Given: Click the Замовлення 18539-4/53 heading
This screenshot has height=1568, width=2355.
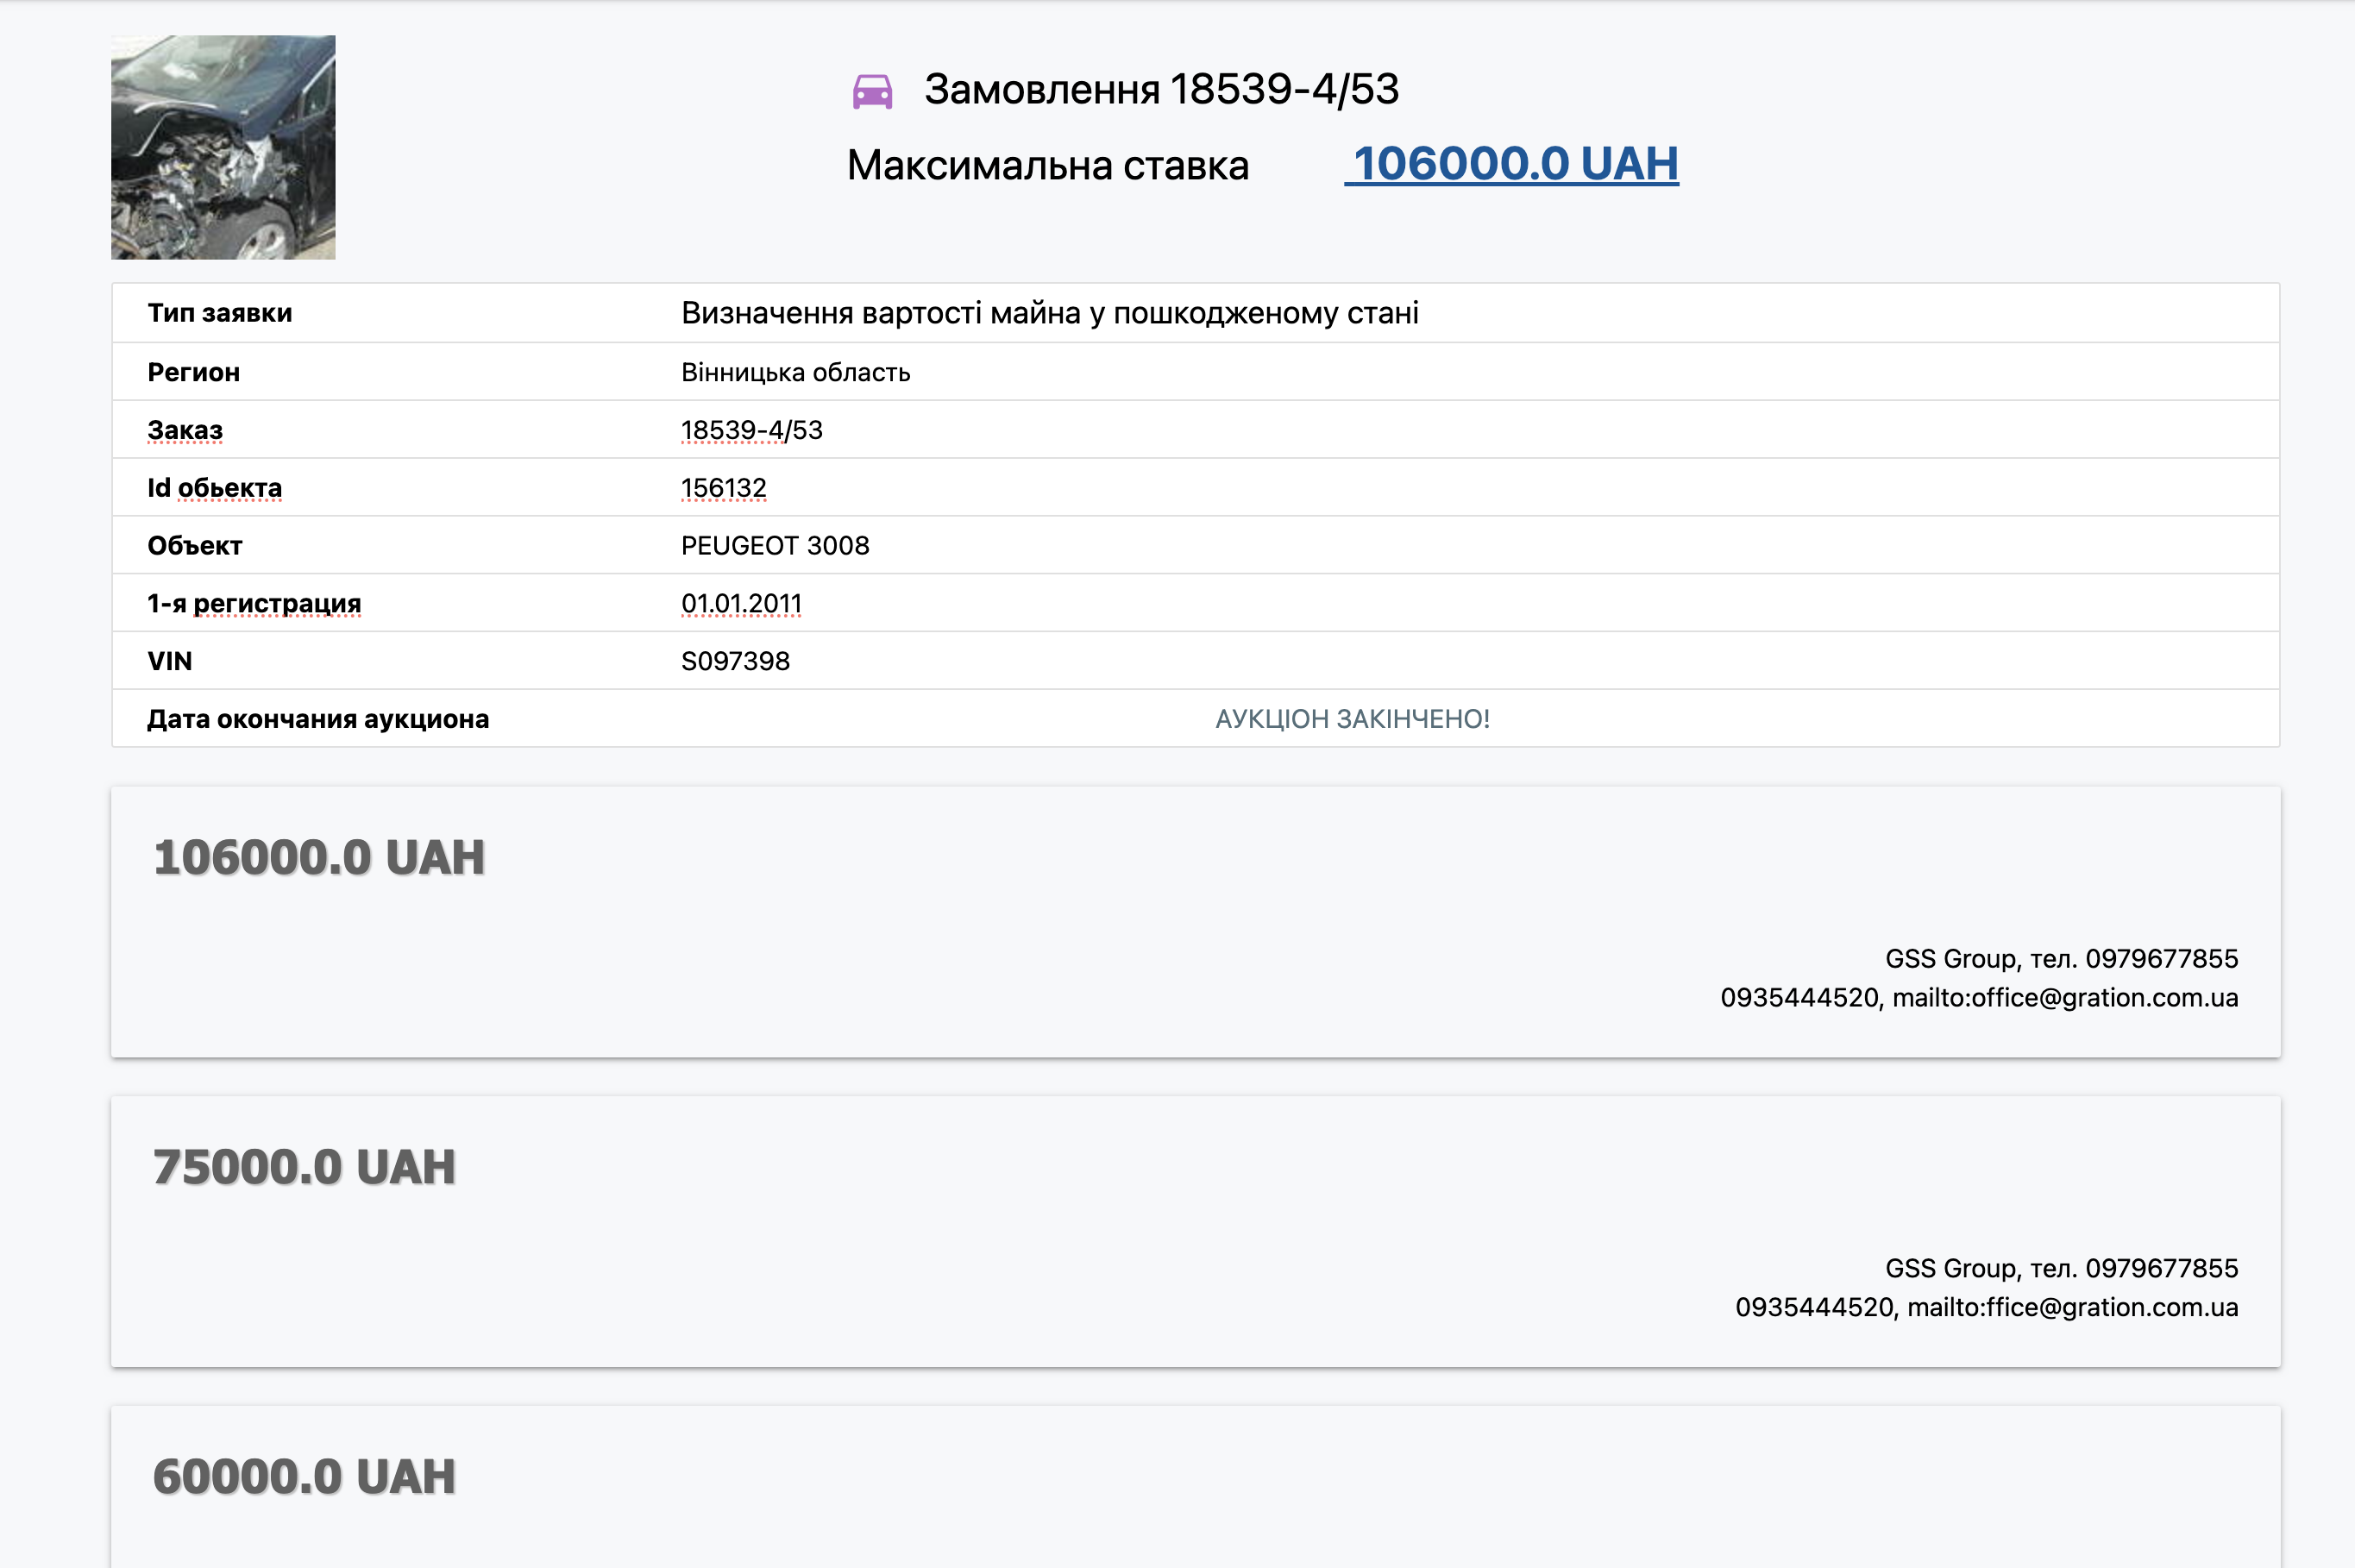Looking at the screenshot, I should (1160, 89).
